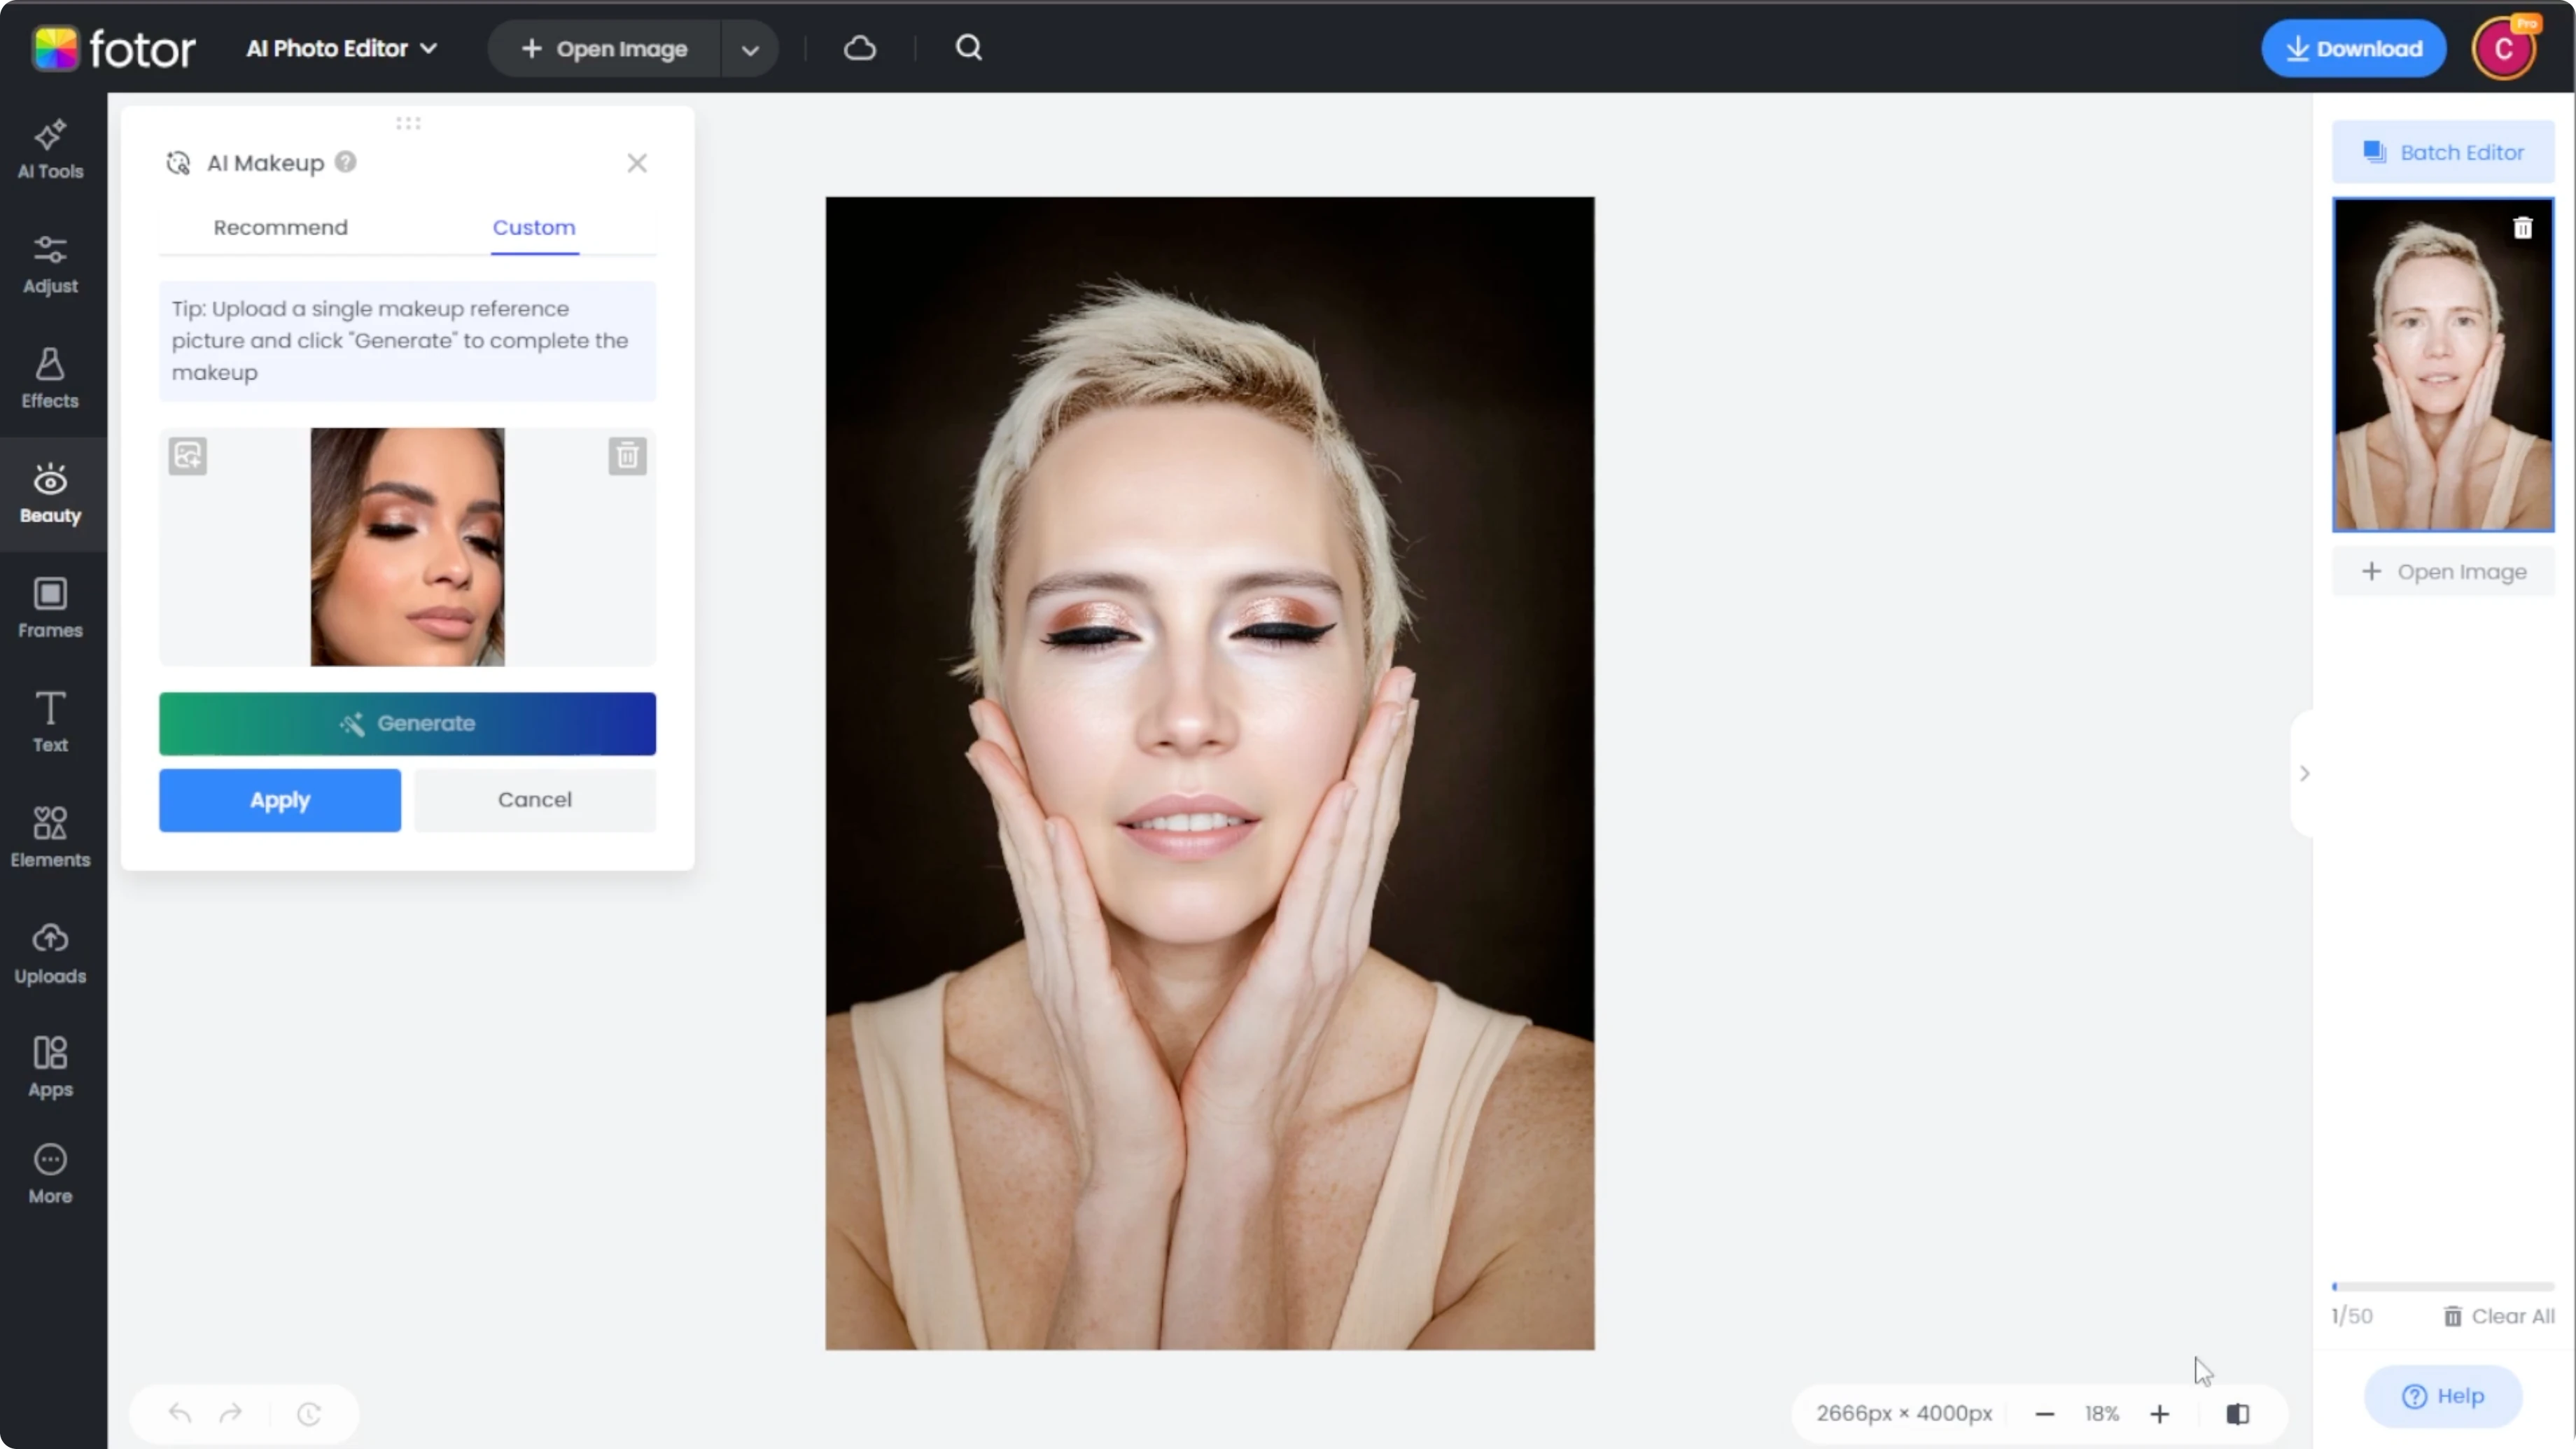The width and height of the screenshot is (2576, 1449).
Task: Click the 1/50 image counter
Action: coord(2351,1316)
